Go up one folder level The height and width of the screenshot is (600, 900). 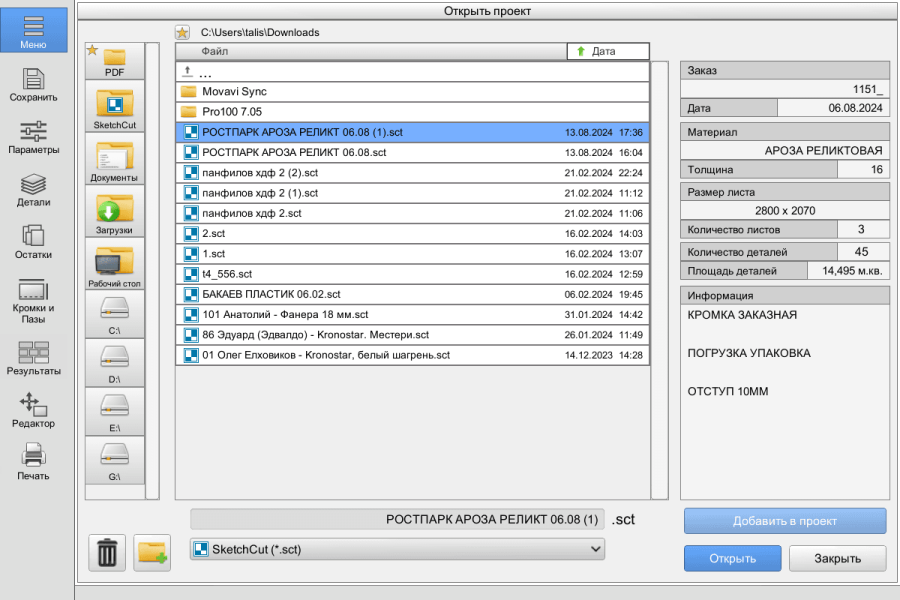pos(413,72)
